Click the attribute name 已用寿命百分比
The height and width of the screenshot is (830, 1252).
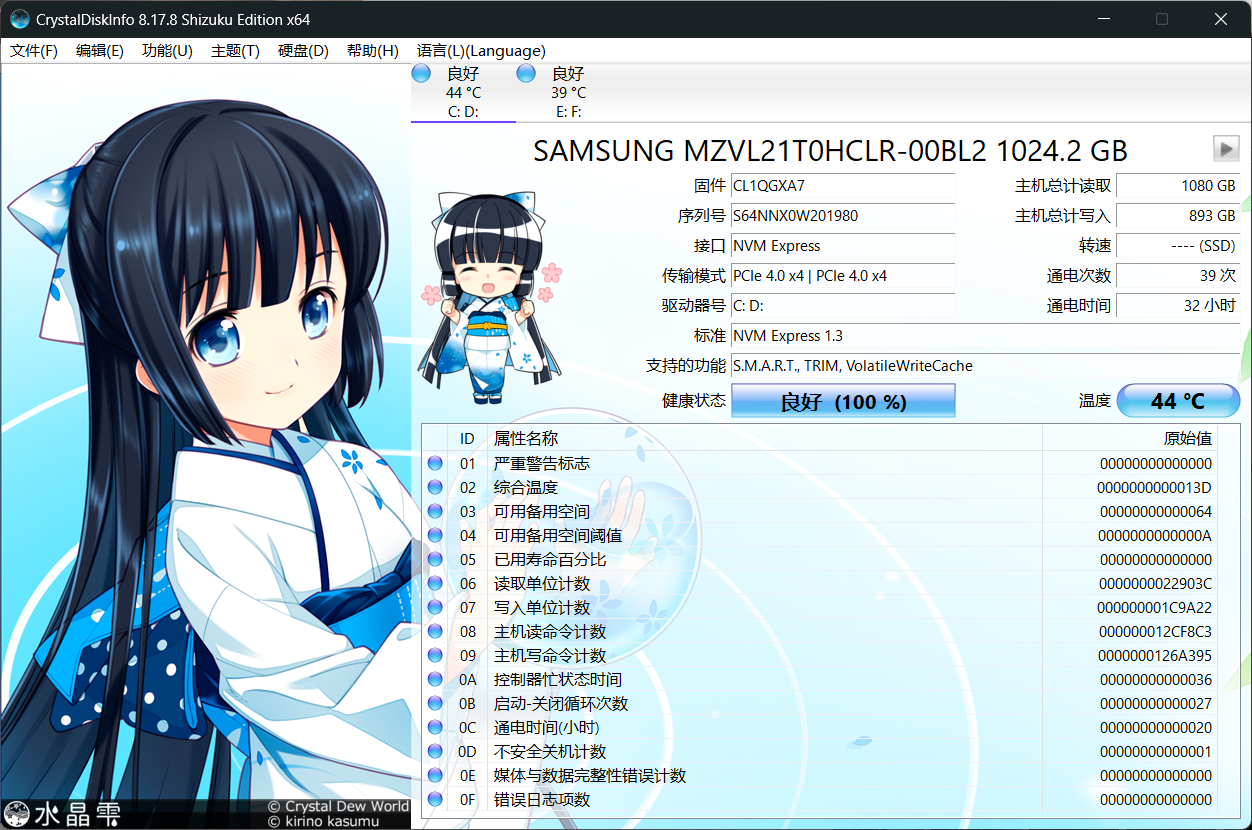[550, 559]
